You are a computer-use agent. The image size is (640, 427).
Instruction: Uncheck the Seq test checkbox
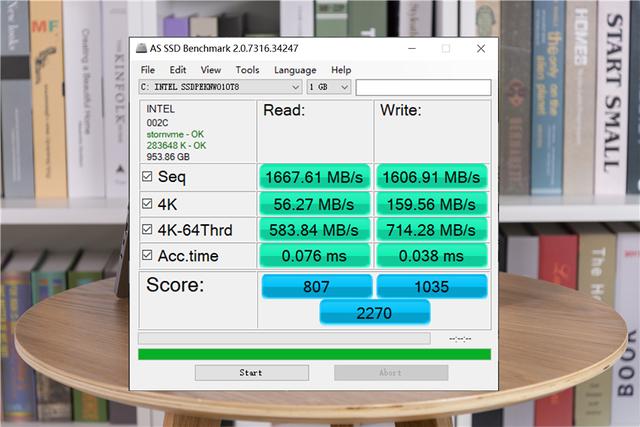coord(147,177)
